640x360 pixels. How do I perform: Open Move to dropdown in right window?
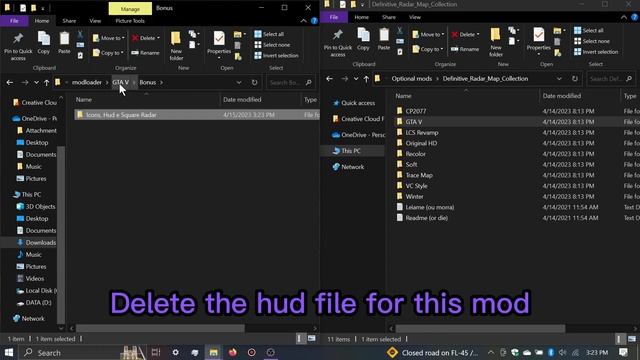click(x=428, y=34)
